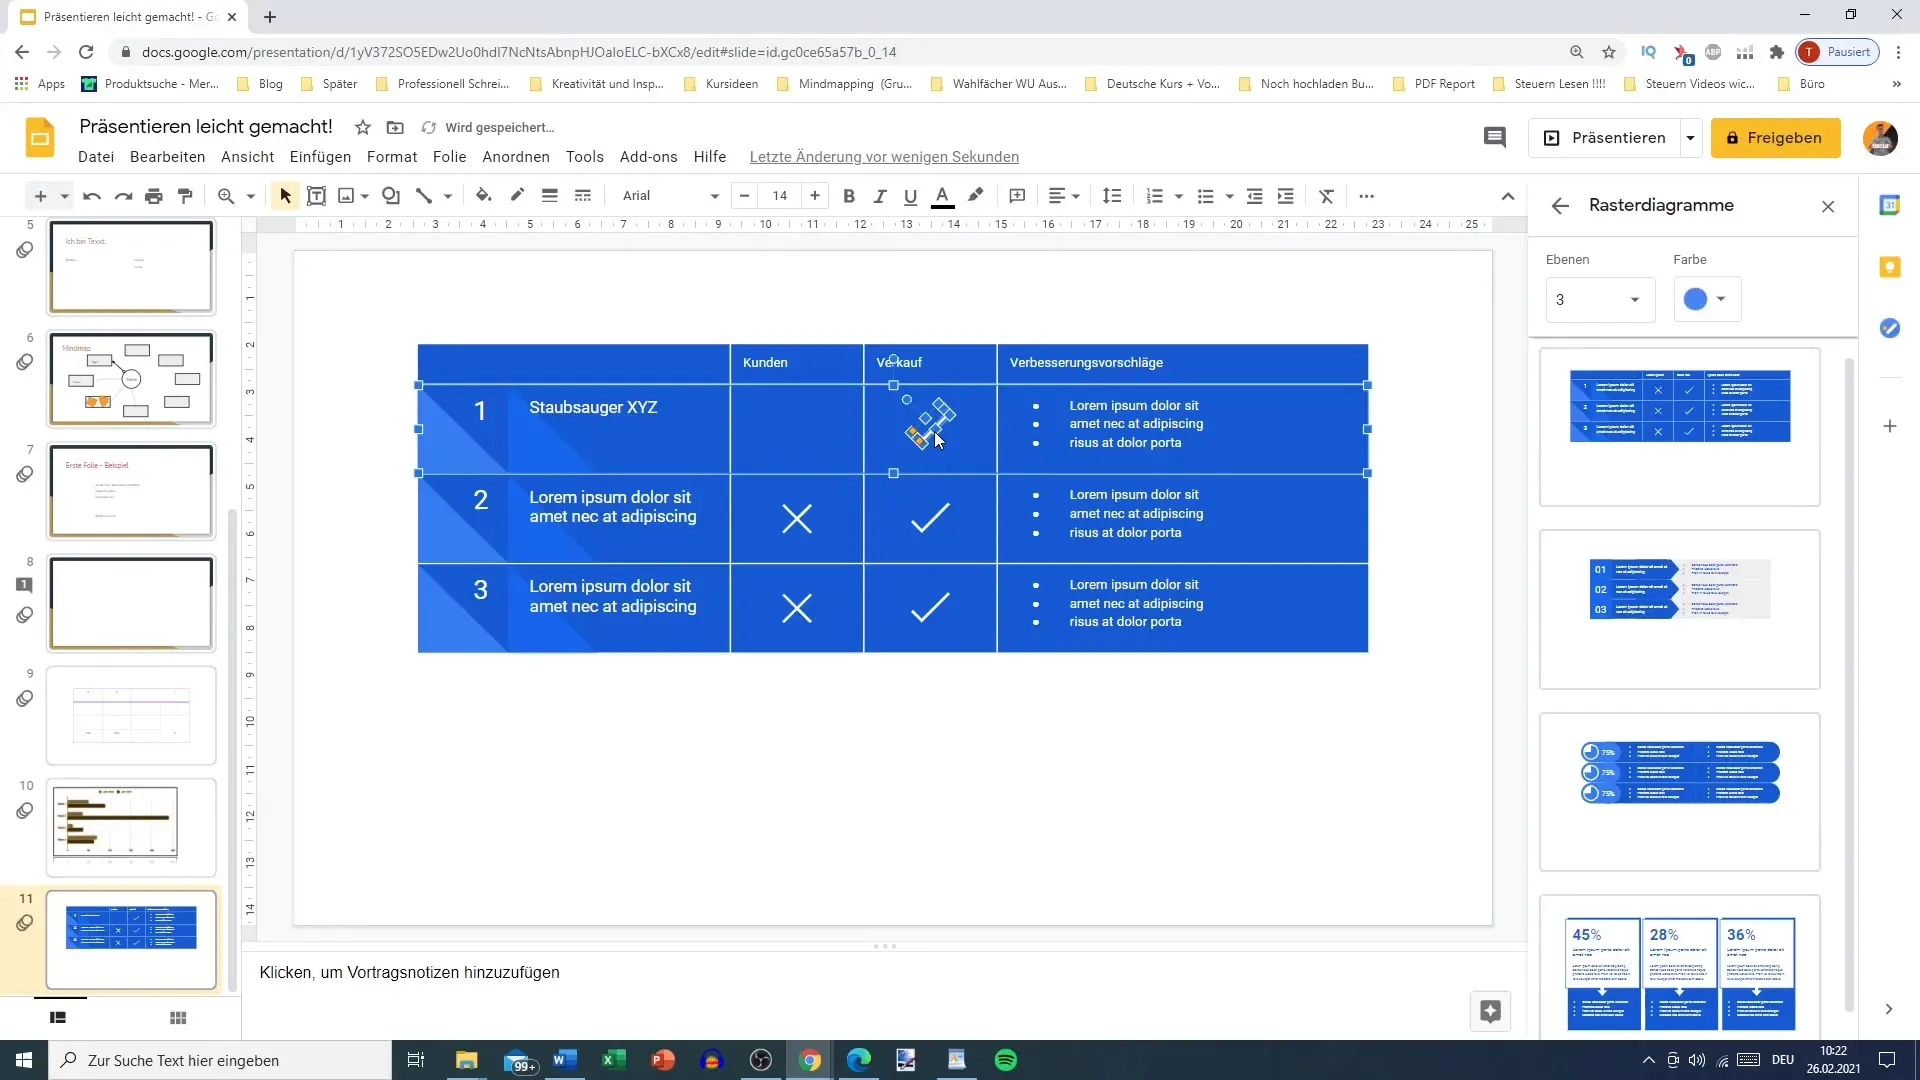Screen dimensions: 1920x1080
Task: Click the font size field showing 14
Action: [x=780, y=196]
